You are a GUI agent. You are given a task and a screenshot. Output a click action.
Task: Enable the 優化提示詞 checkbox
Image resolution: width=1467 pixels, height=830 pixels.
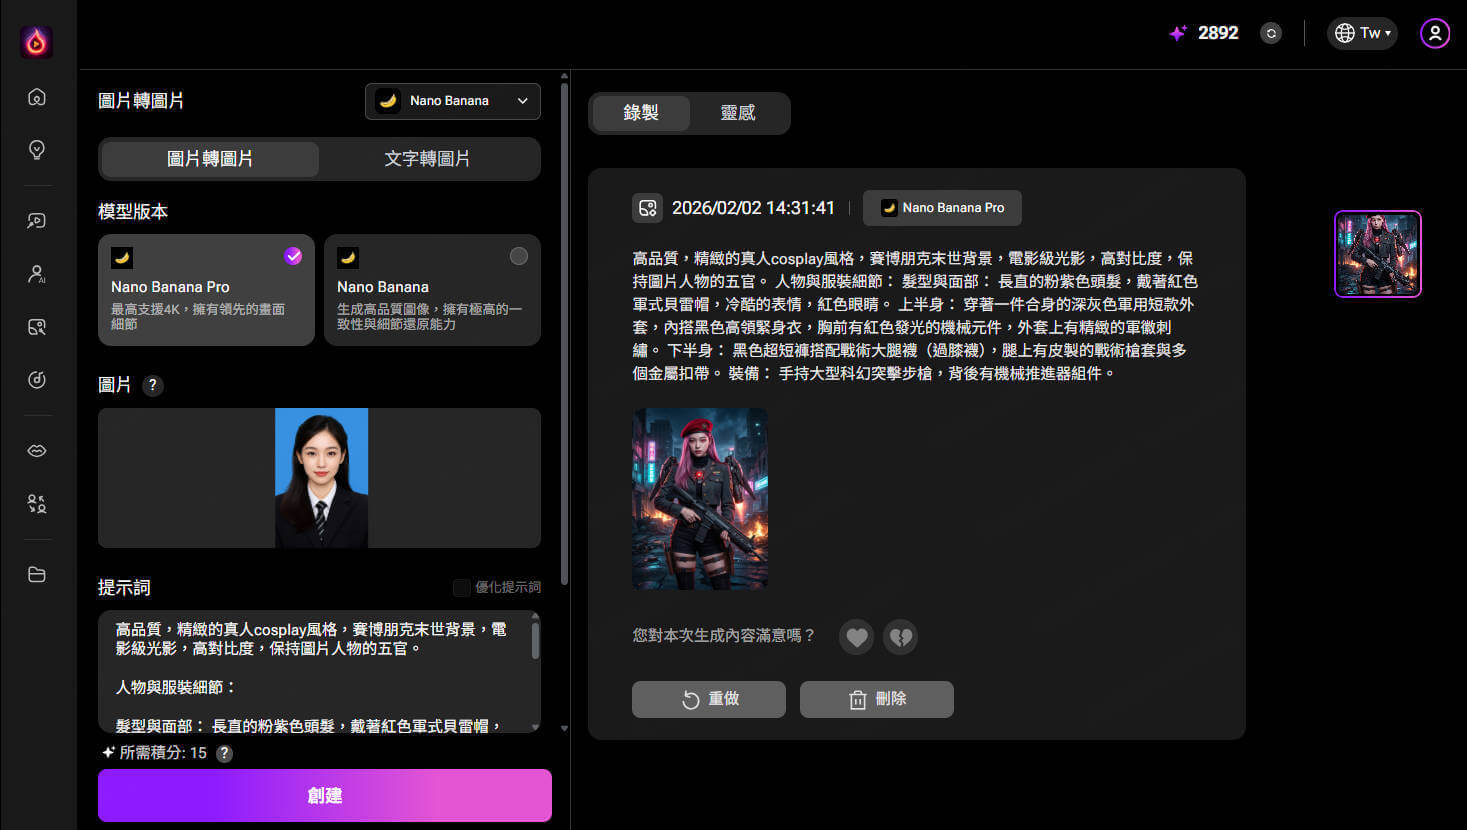(461, 587)
